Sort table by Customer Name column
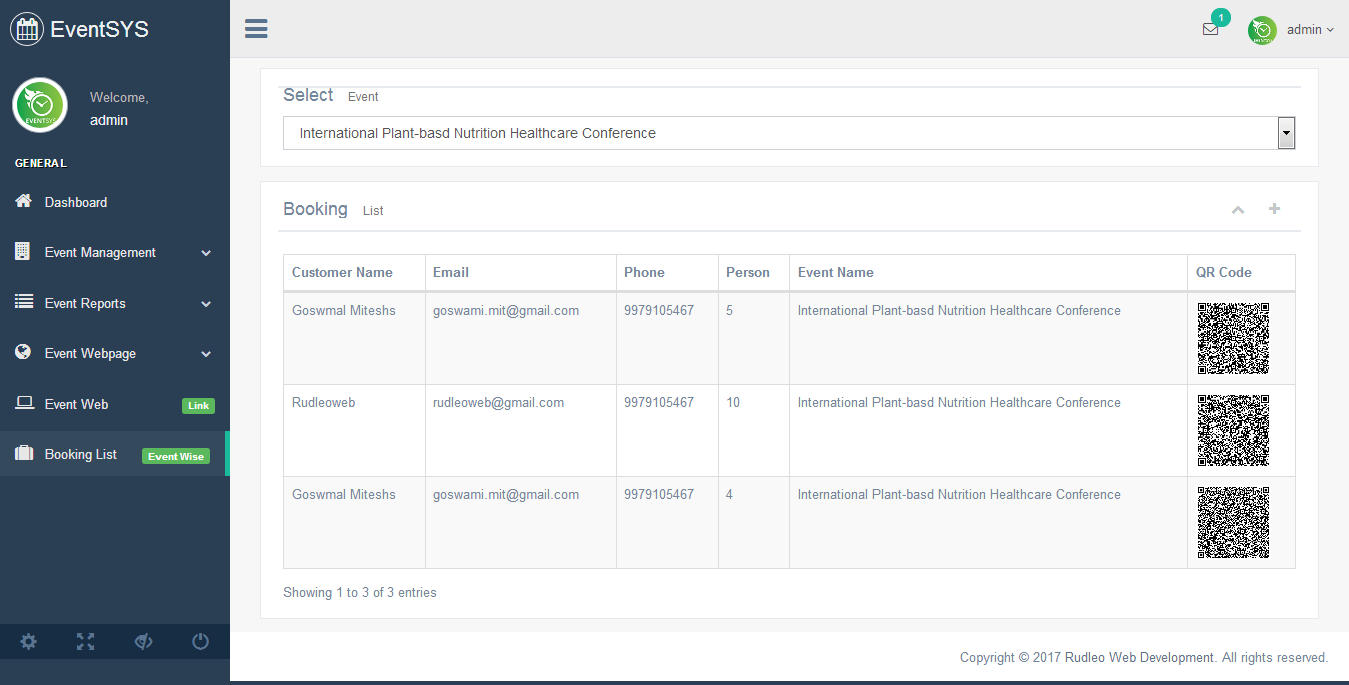The height and width of the screenshot is (685, 1349). point(342,272)
